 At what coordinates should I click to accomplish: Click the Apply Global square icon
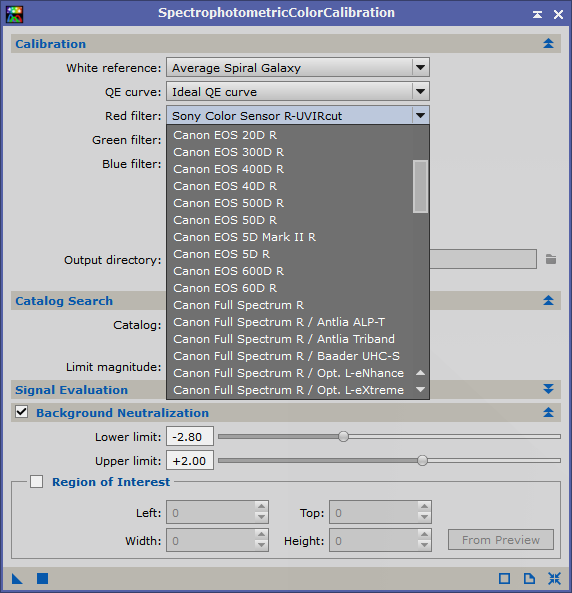click(42, 578)
